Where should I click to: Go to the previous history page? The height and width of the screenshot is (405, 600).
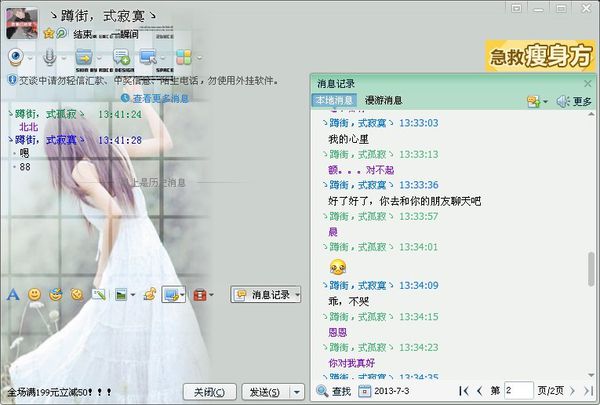(x=479, y=391)
